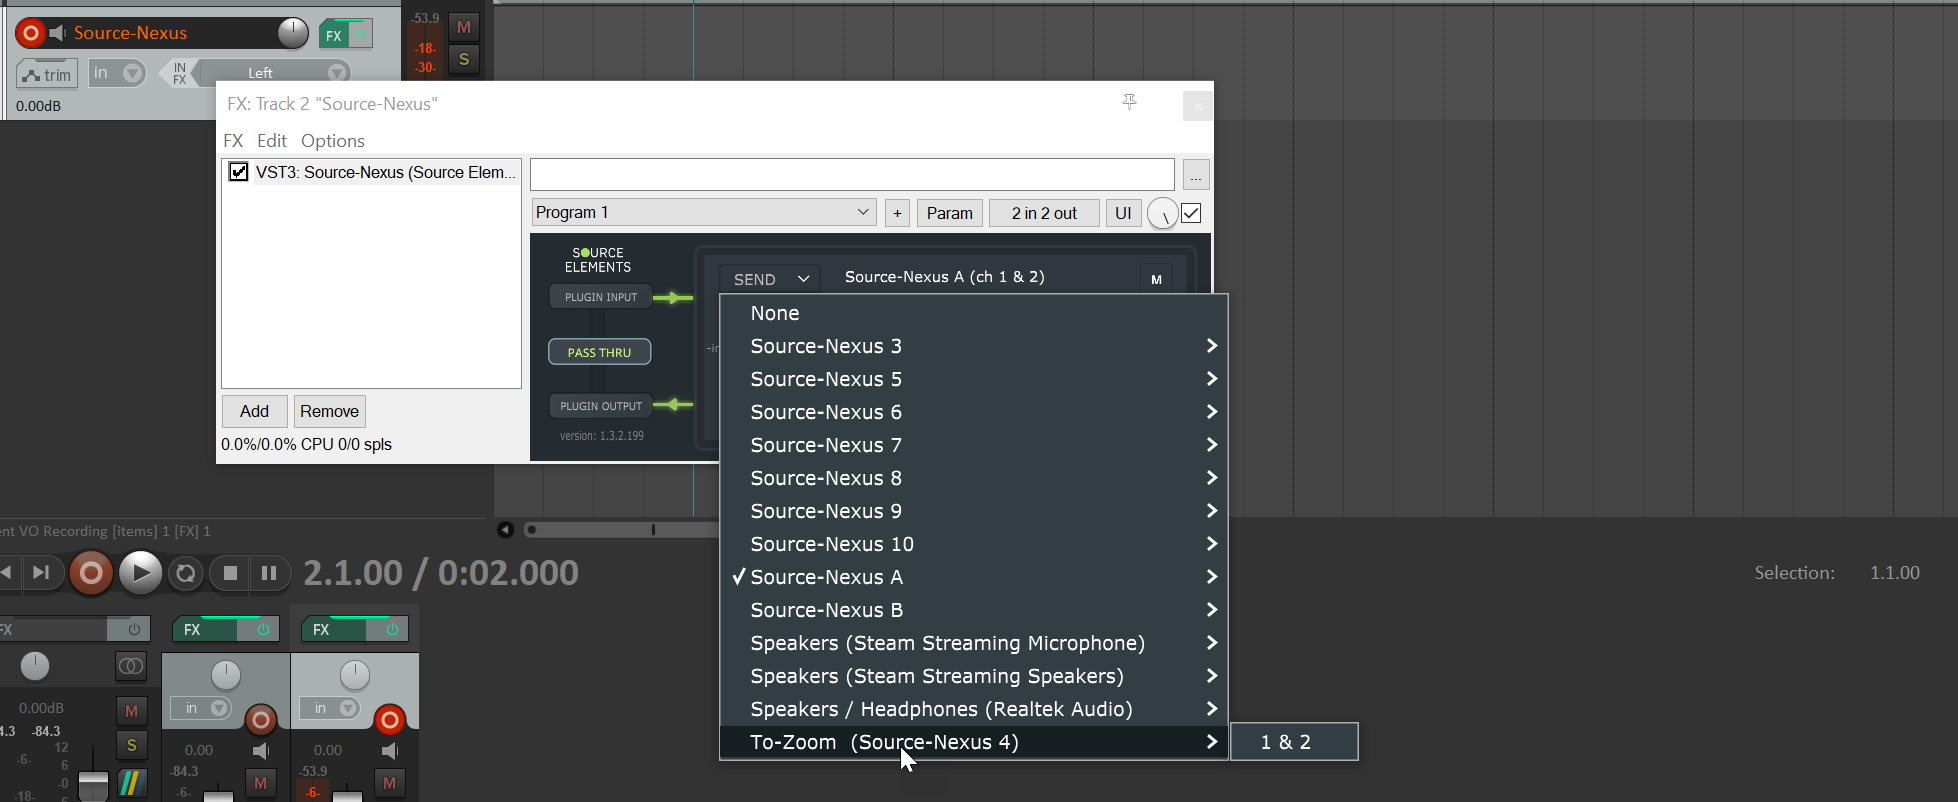This screenshot has width=1958, height=802.
Task: Open the Program 1 preset dropdown
Action: 704,213
